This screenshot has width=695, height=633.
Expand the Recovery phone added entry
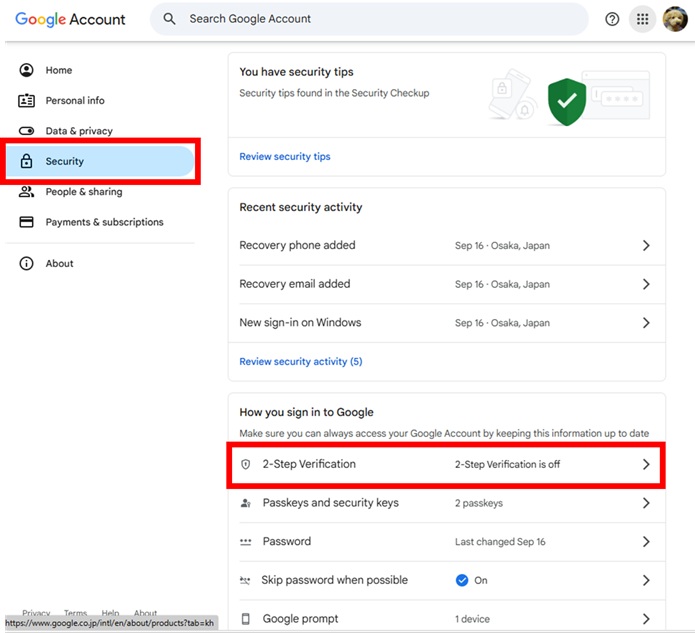pos(646,246)
